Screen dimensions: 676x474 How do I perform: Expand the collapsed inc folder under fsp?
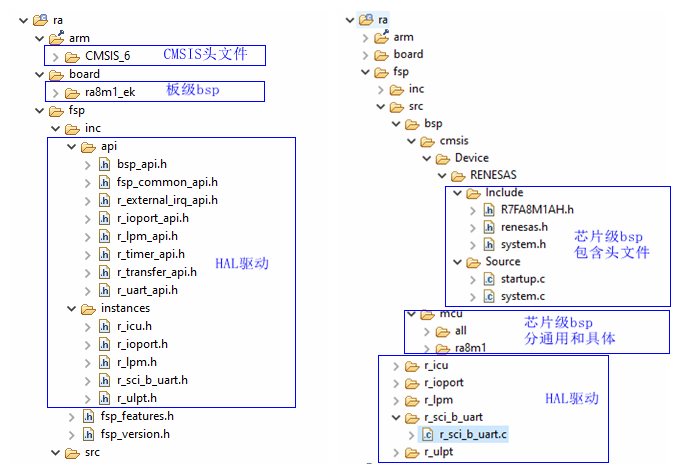click(381, 90)
